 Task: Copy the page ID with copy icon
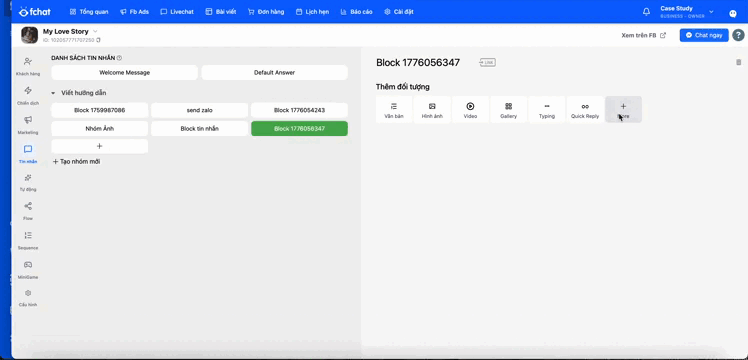tap(98, 40)
